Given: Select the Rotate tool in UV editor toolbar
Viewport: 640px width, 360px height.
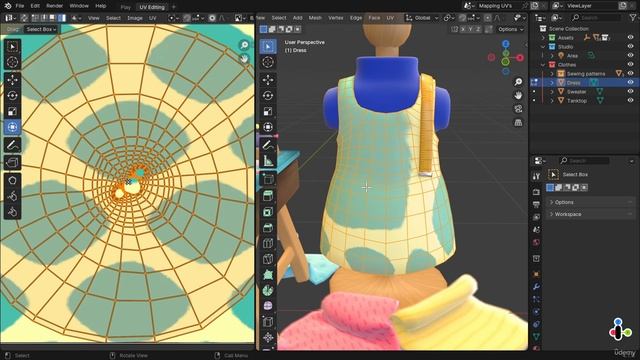Looking at the screenshot, I should [12, 96].
